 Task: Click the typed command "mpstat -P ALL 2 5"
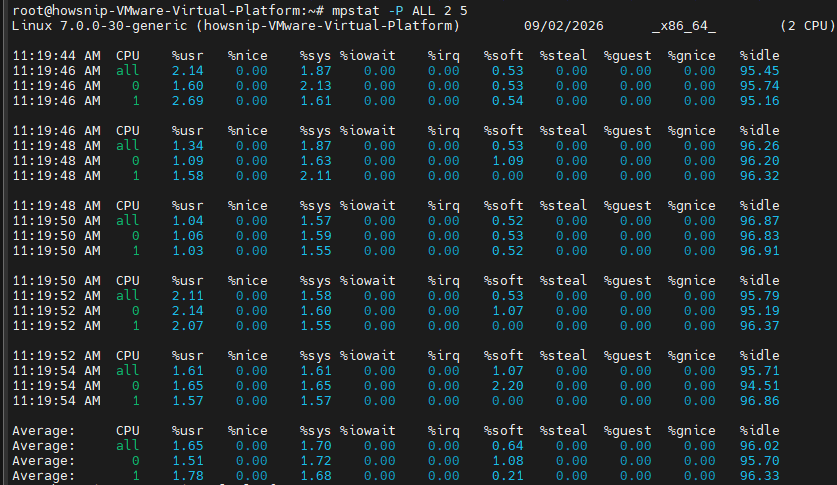pyautogui.click(x=399, y=11)
